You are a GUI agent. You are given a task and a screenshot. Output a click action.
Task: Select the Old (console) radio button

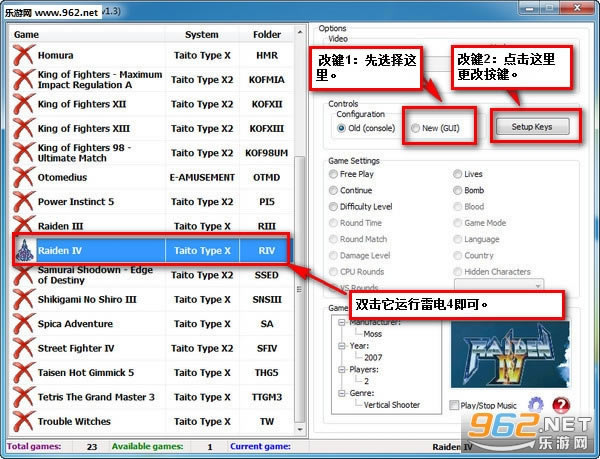[341, 128]
